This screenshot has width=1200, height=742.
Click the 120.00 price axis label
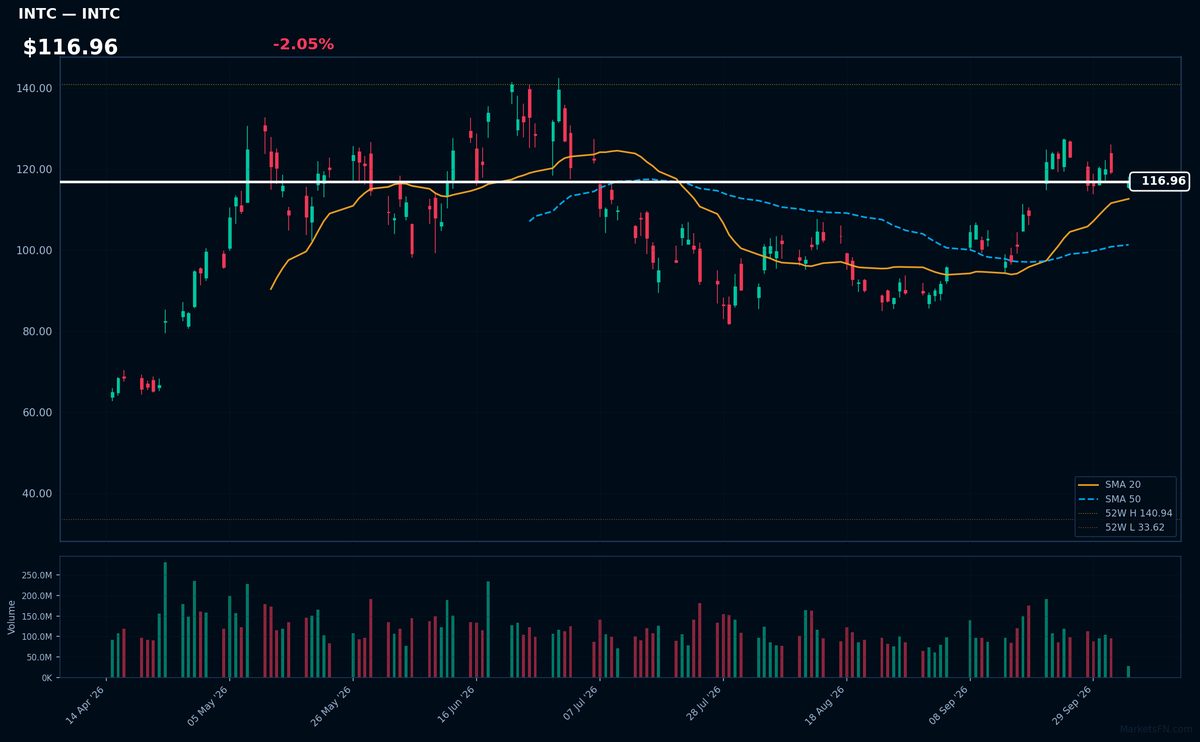(x=35, y=169)
